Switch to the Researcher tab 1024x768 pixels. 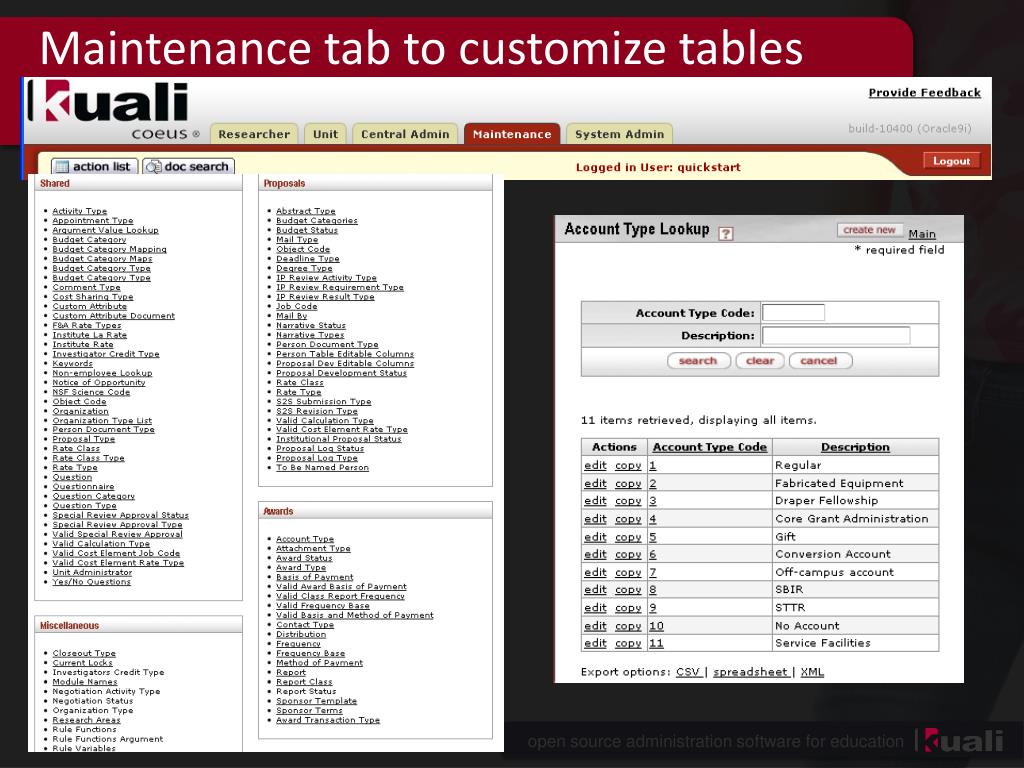(x=254, y=134)
